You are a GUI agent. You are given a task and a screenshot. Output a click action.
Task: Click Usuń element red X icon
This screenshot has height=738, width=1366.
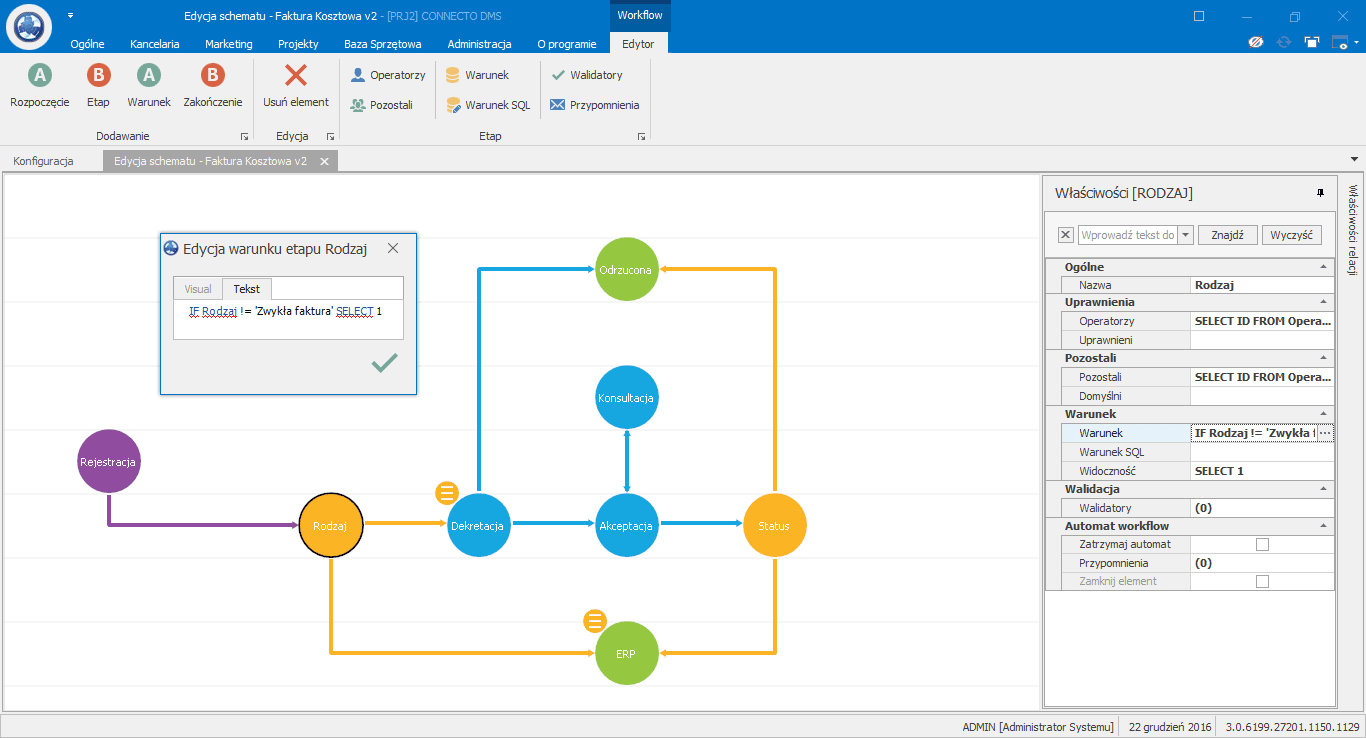296,76
